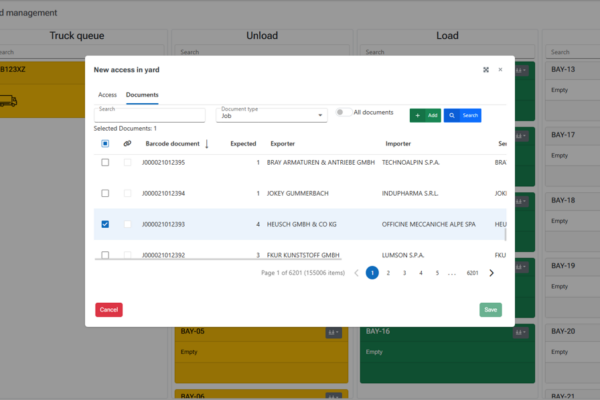Close the New access in yard dialog
Viewport: 600px width, 400px height.
[x=501, y=70]
